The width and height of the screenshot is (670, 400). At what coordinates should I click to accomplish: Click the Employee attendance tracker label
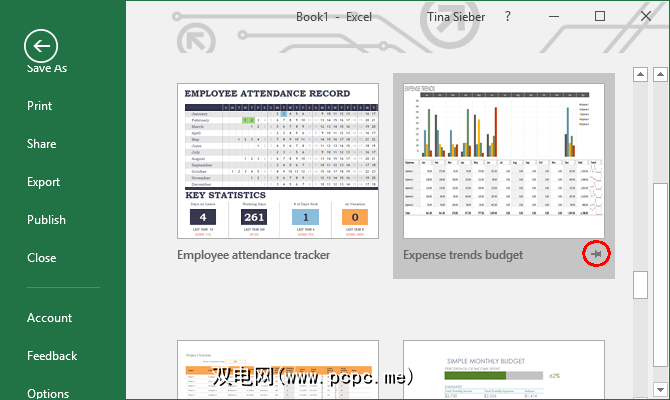253,255
